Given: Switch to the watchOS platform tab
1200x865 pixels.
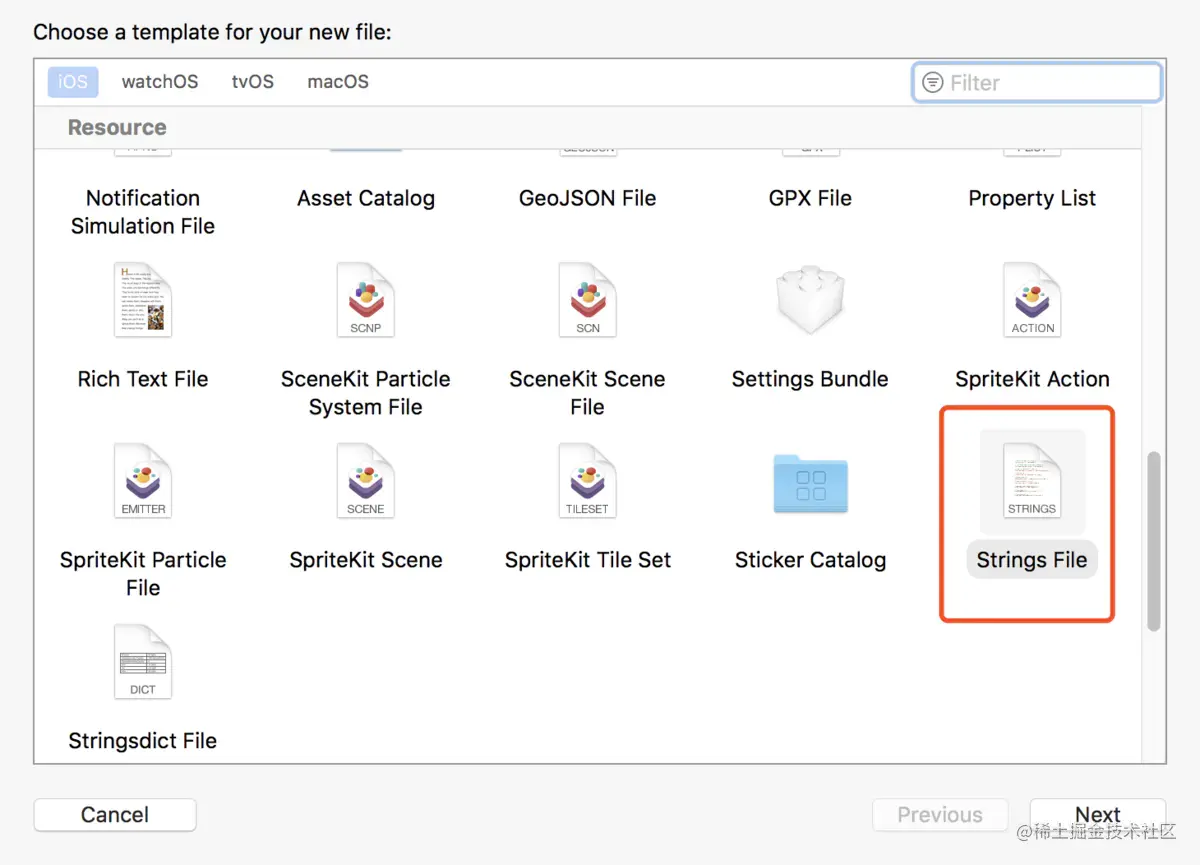Looking at the screenshot, I should coord(160,82).
